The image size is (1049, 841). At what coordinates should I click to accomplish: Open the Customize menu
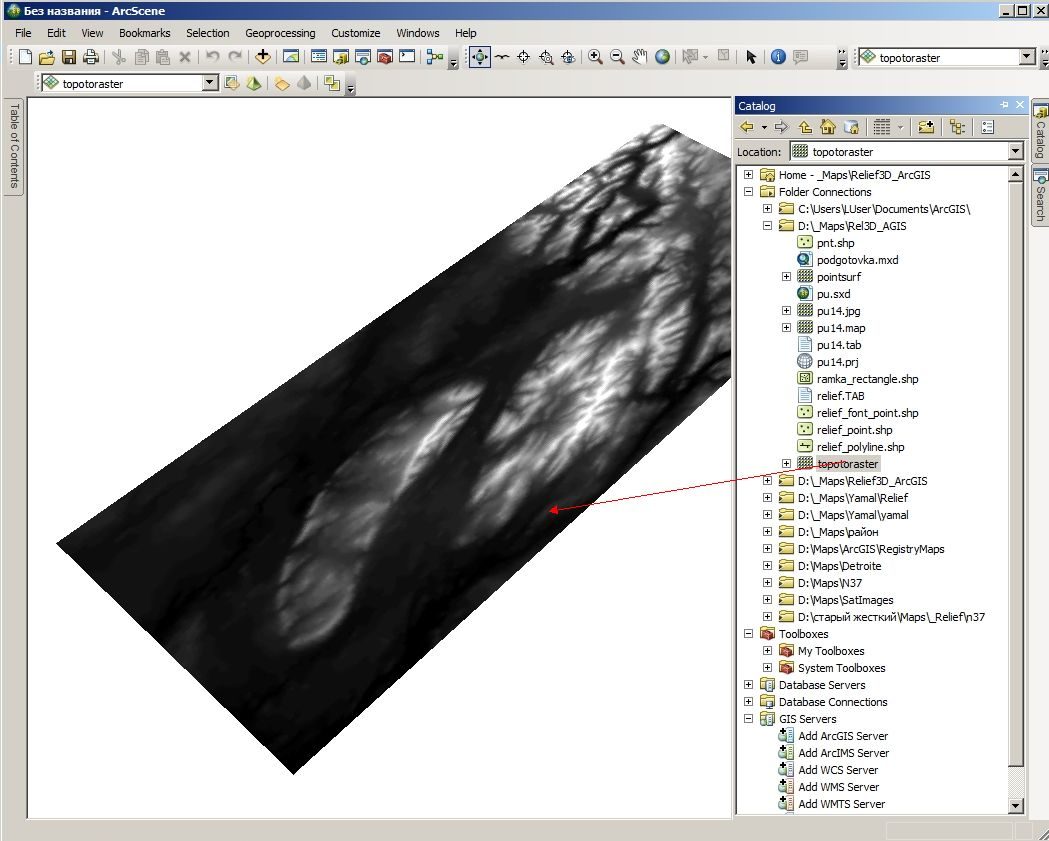(x=355, y=33)
